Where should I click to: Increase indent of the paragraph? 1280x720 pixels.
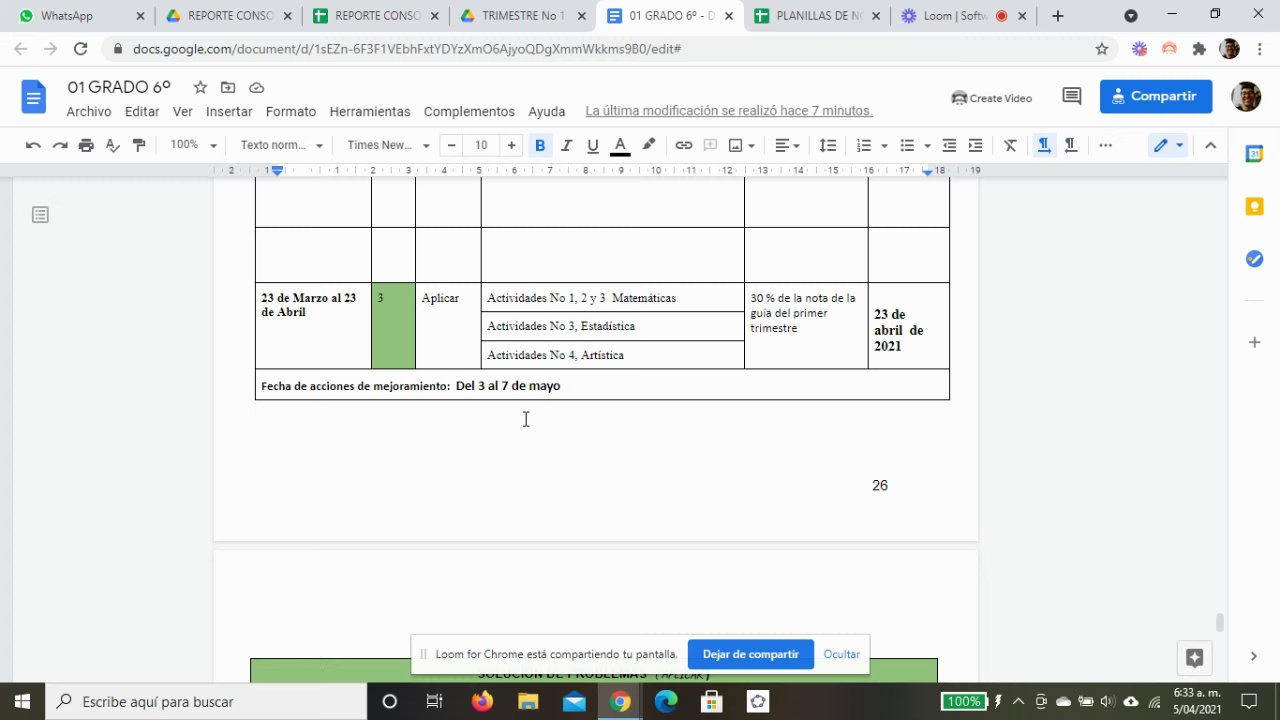pos(975,145)
